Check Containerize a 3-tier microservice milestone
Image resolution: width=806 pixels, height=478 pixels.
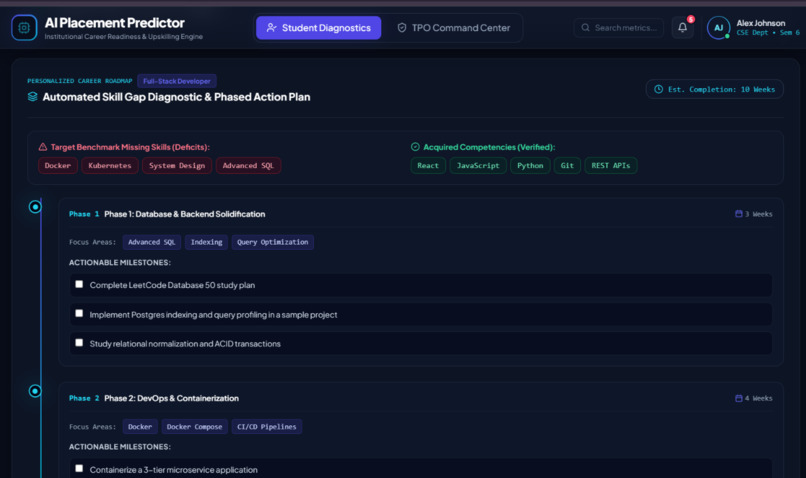[x=79, y=469]
